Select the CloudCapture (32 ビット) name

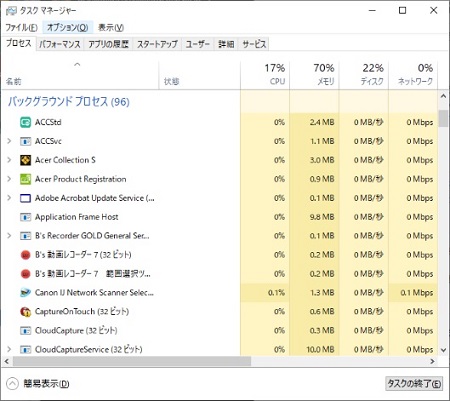coord(76,331)
